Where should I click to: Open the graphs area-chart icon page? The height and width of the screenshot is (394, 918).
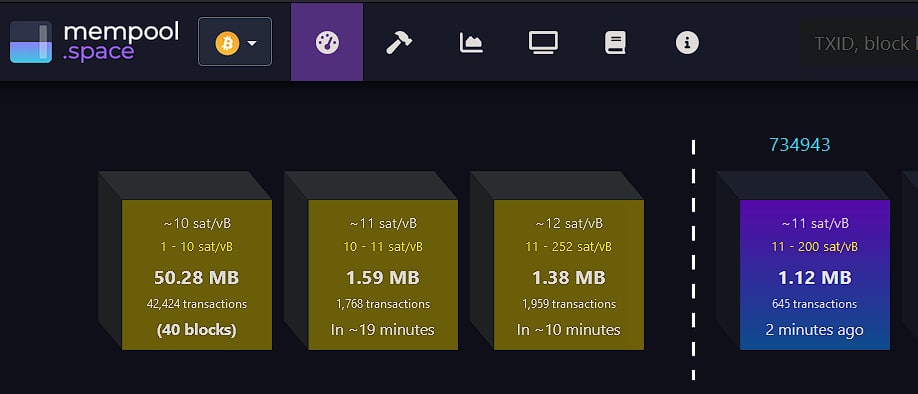(x=471, y=43)
